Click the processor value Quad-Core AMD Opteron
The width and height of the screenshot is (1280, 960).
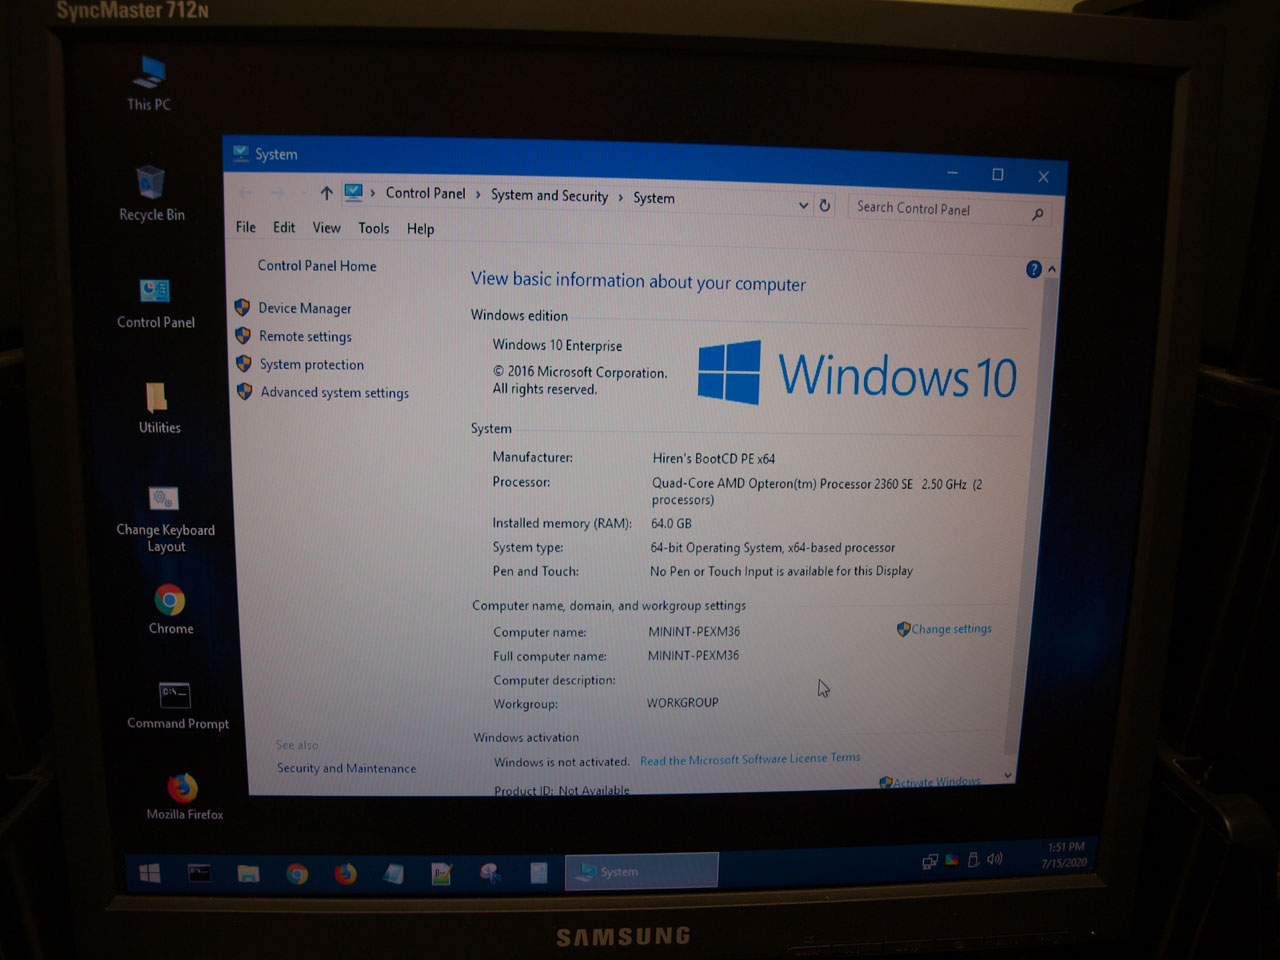point(817,491)
